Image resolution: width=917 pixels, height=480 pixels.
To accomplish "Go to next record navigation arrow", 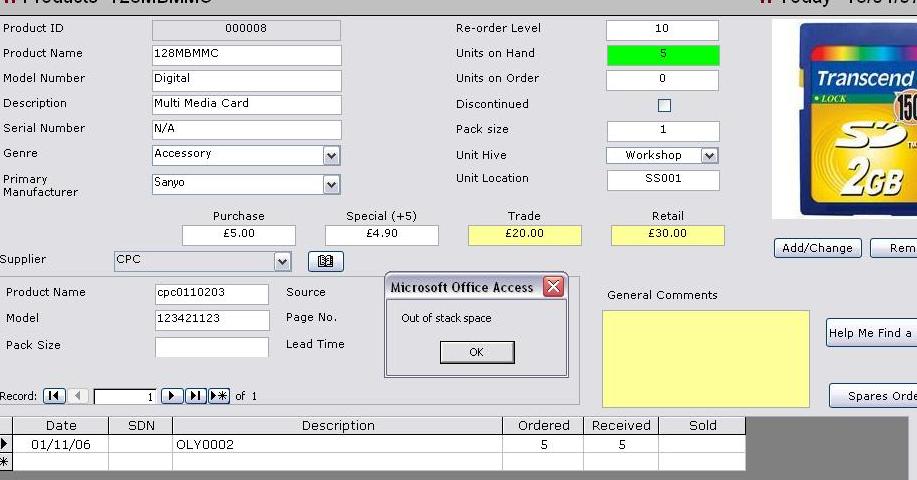I will [172, 396].
